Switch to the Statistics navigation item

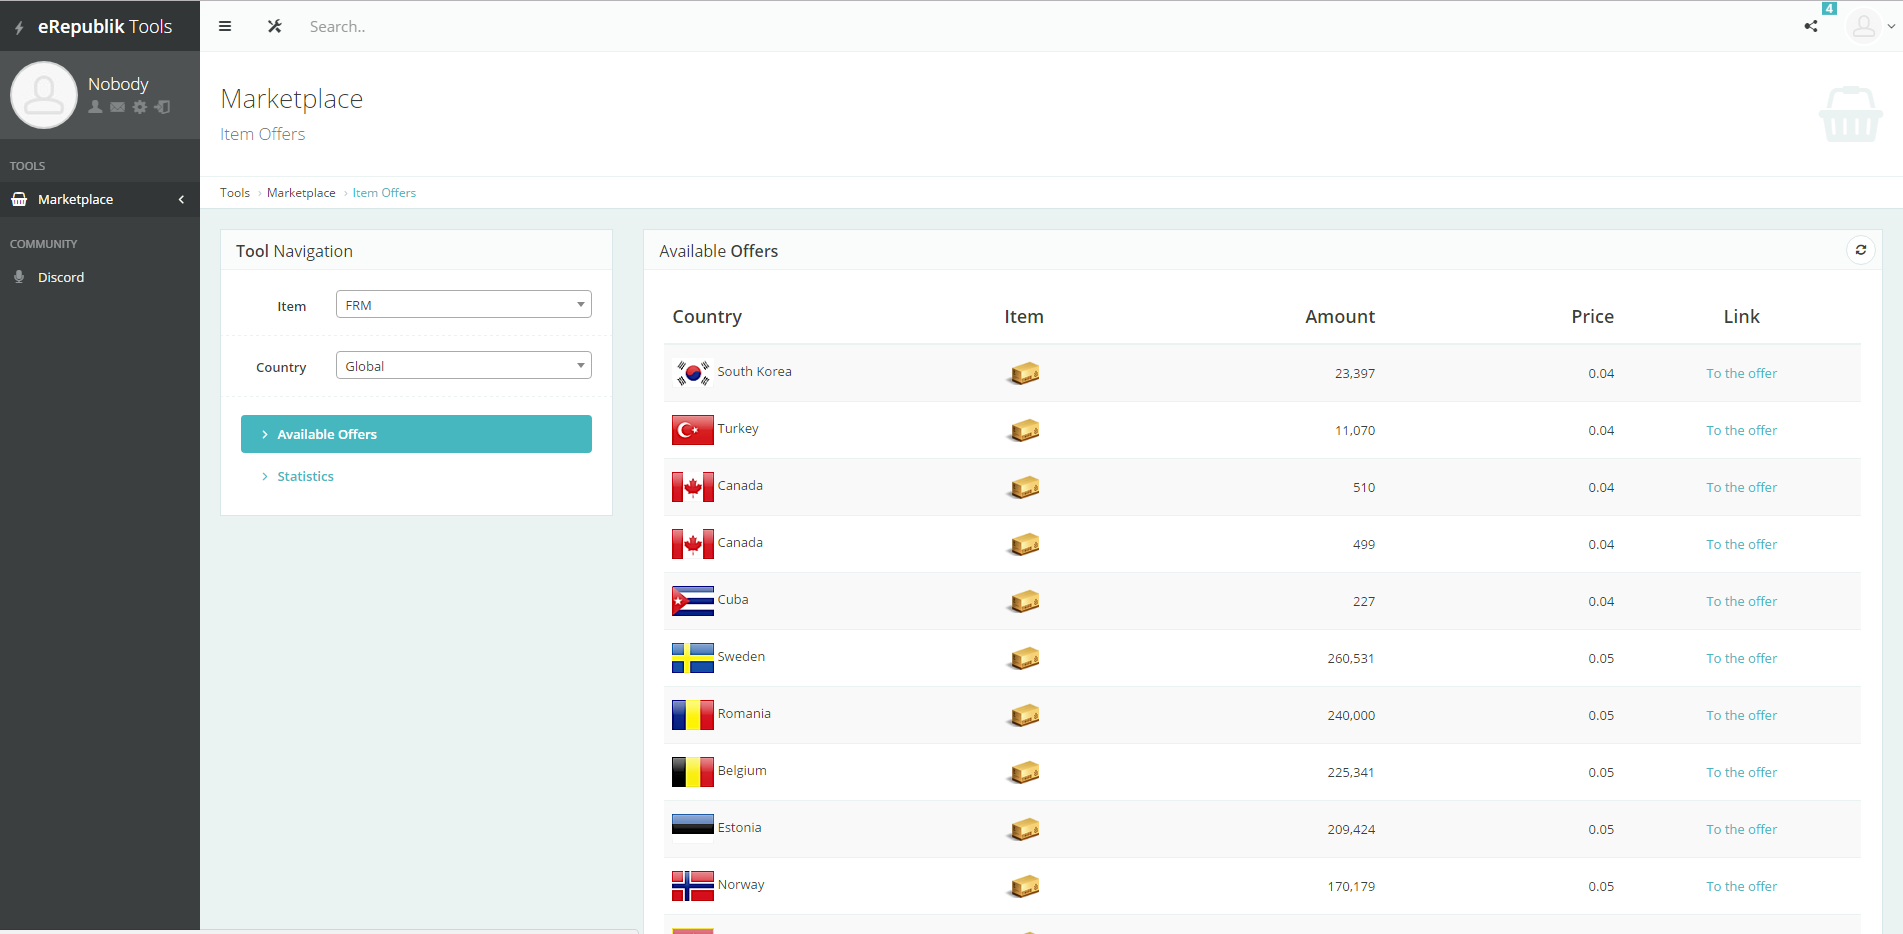[305, 477]
